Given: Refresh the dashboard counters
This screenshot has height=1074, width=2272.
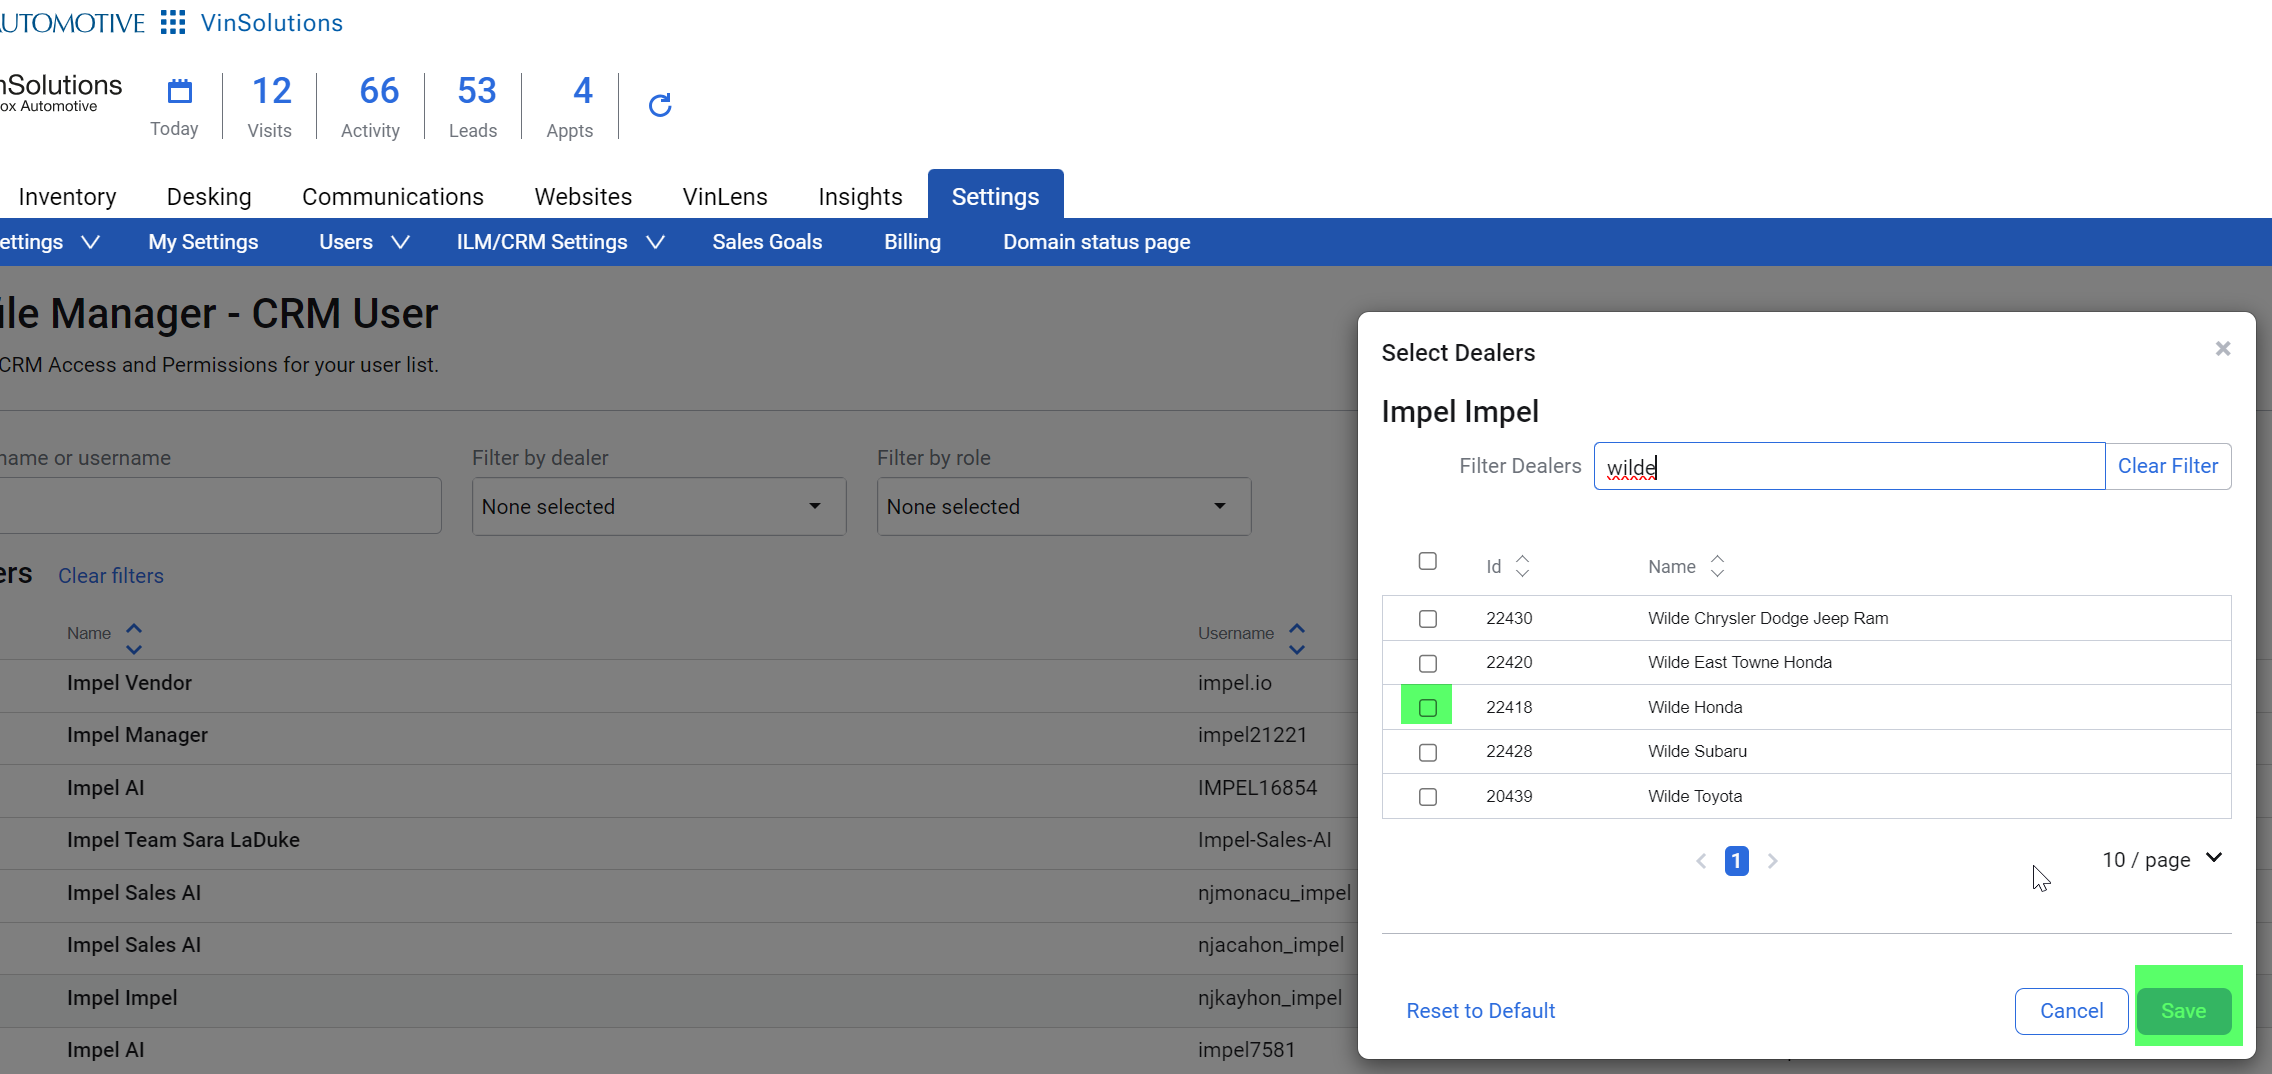Looking at the screenshot, I should coord(660,105).
